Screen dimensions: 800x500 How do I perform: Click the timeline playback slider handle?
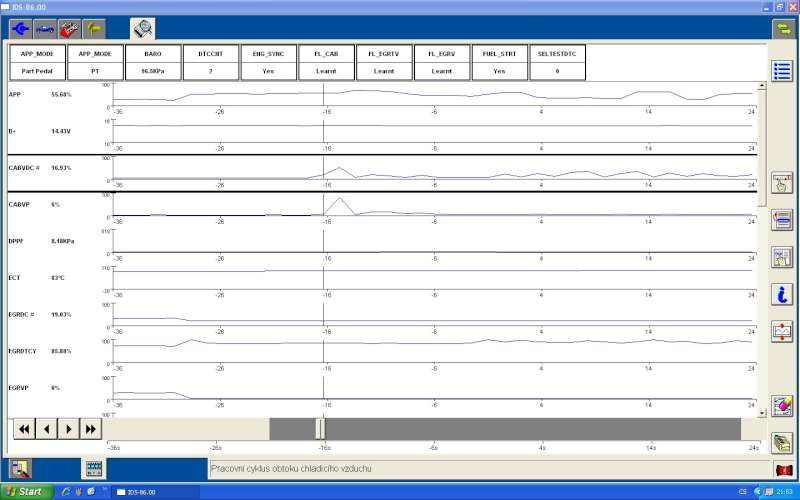pos(320,428)
